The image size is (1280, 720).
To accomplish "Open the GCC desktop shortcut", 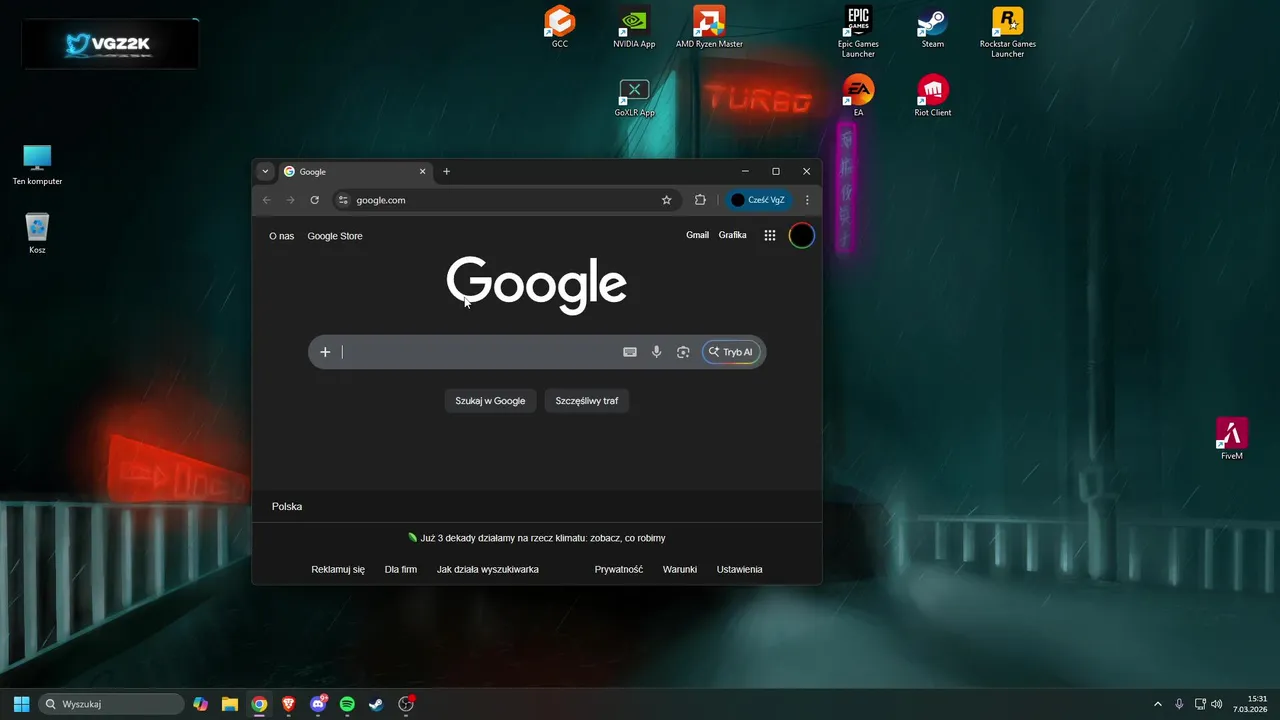I will [560, 27].
